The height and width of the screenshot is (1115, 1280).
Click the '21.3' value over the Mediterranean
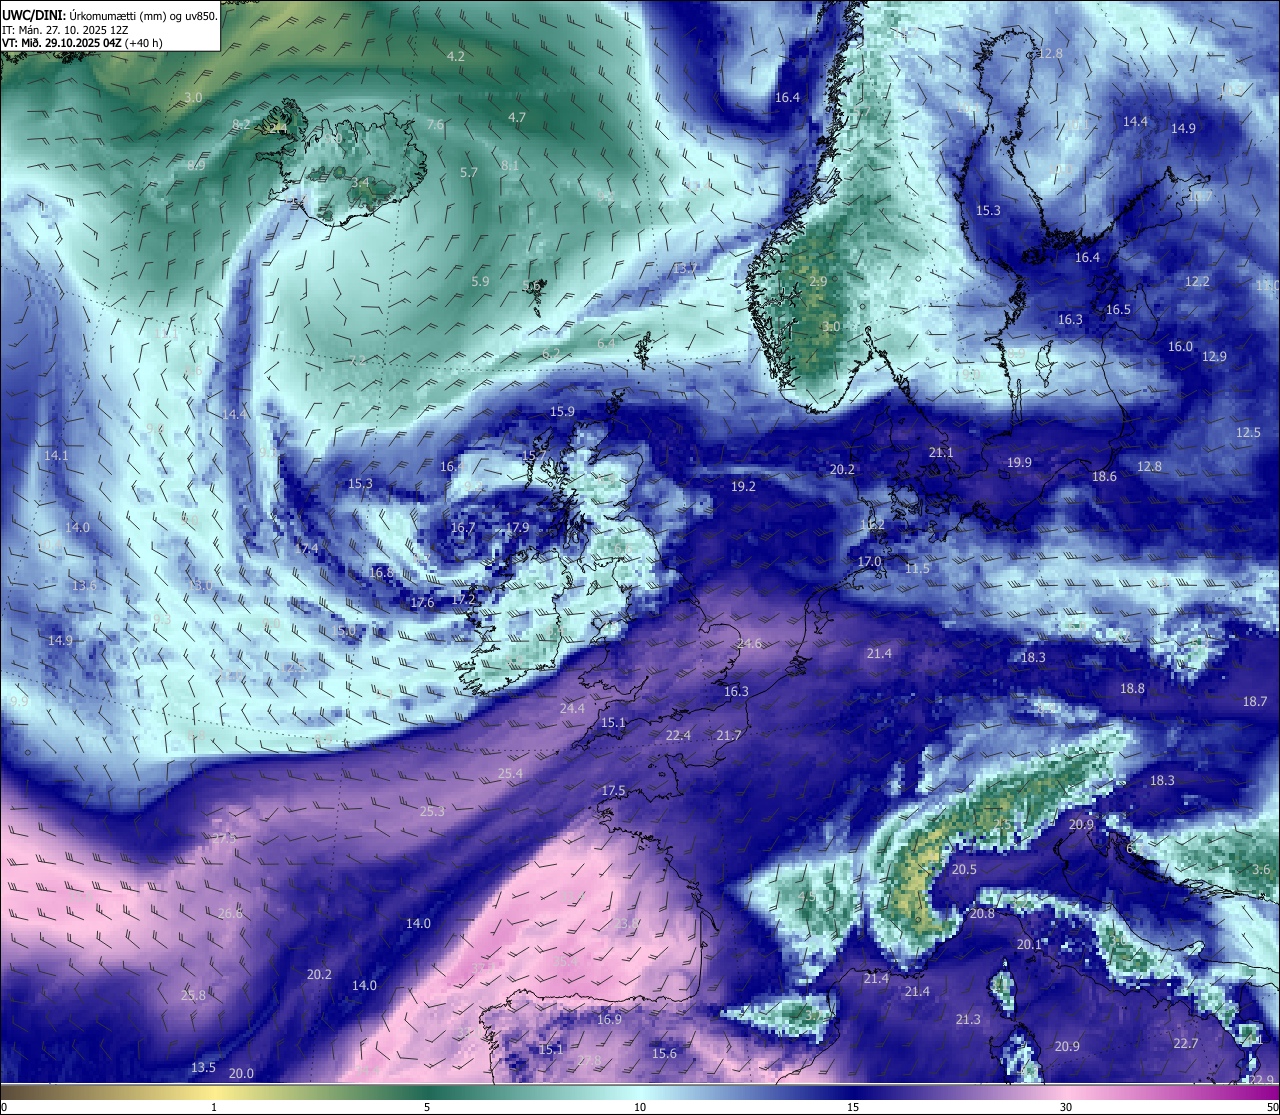[x=968, y=1020]
